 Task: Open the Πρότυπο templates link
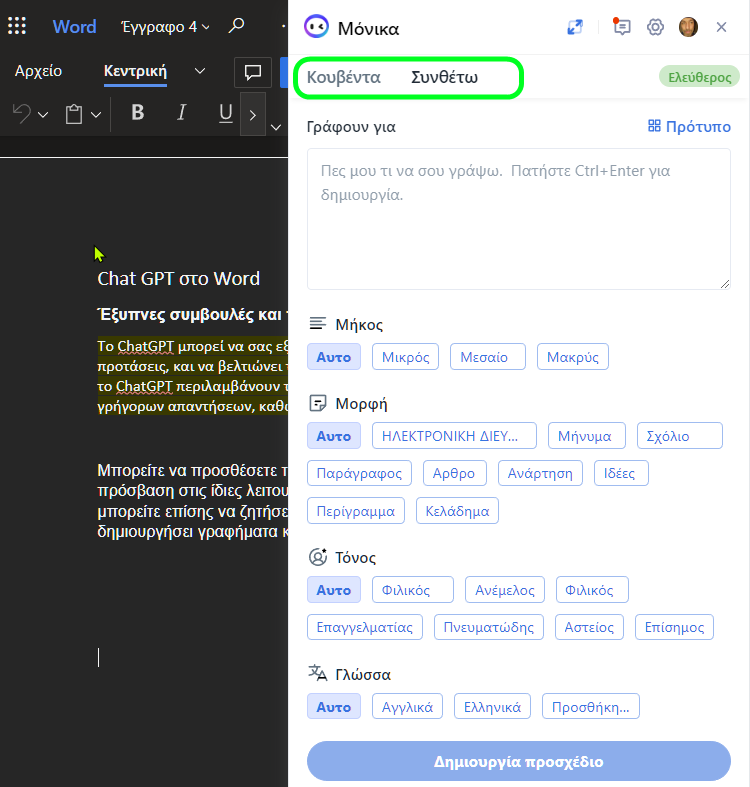pyautogui.click(x=689, y=126)
